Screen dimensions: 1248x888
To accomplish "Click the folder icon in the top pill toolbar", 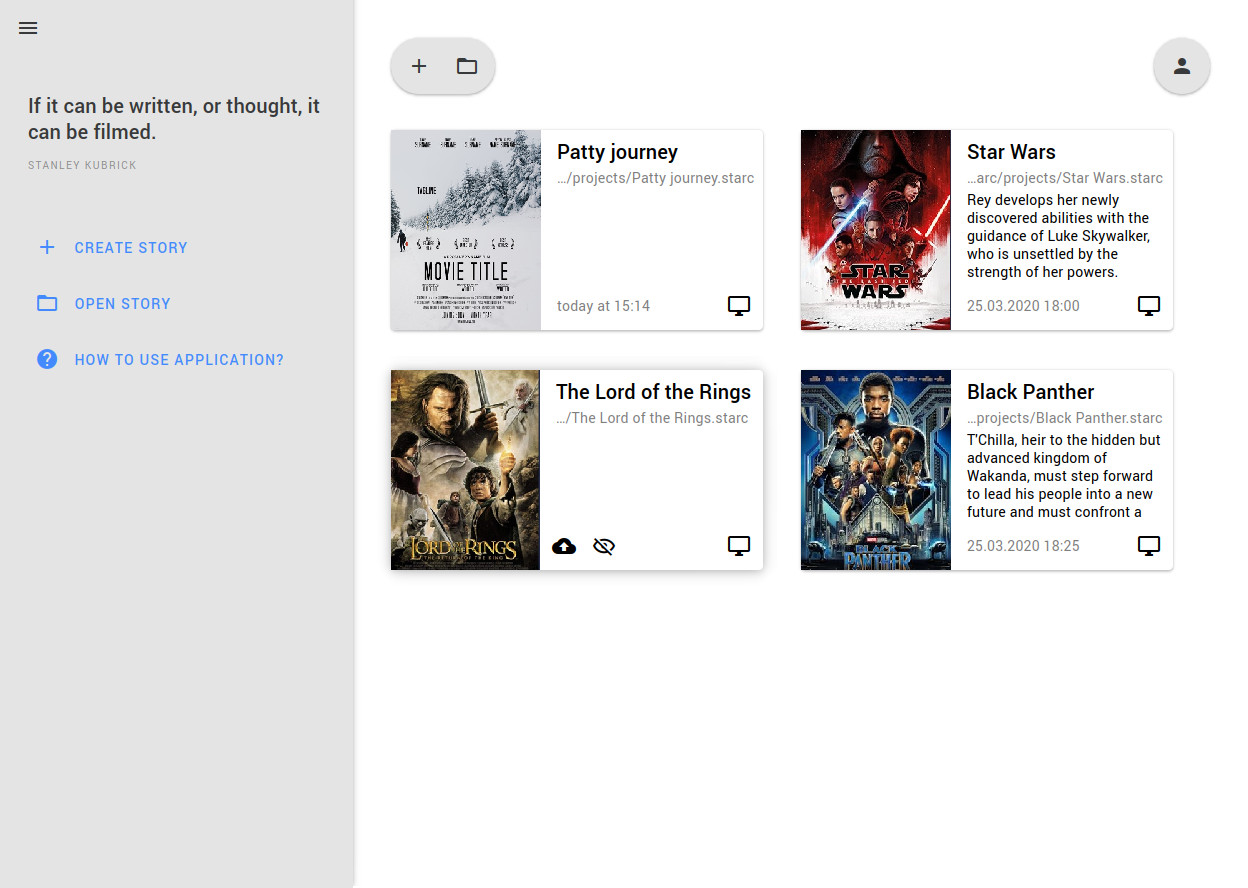I will pos(466,65).
